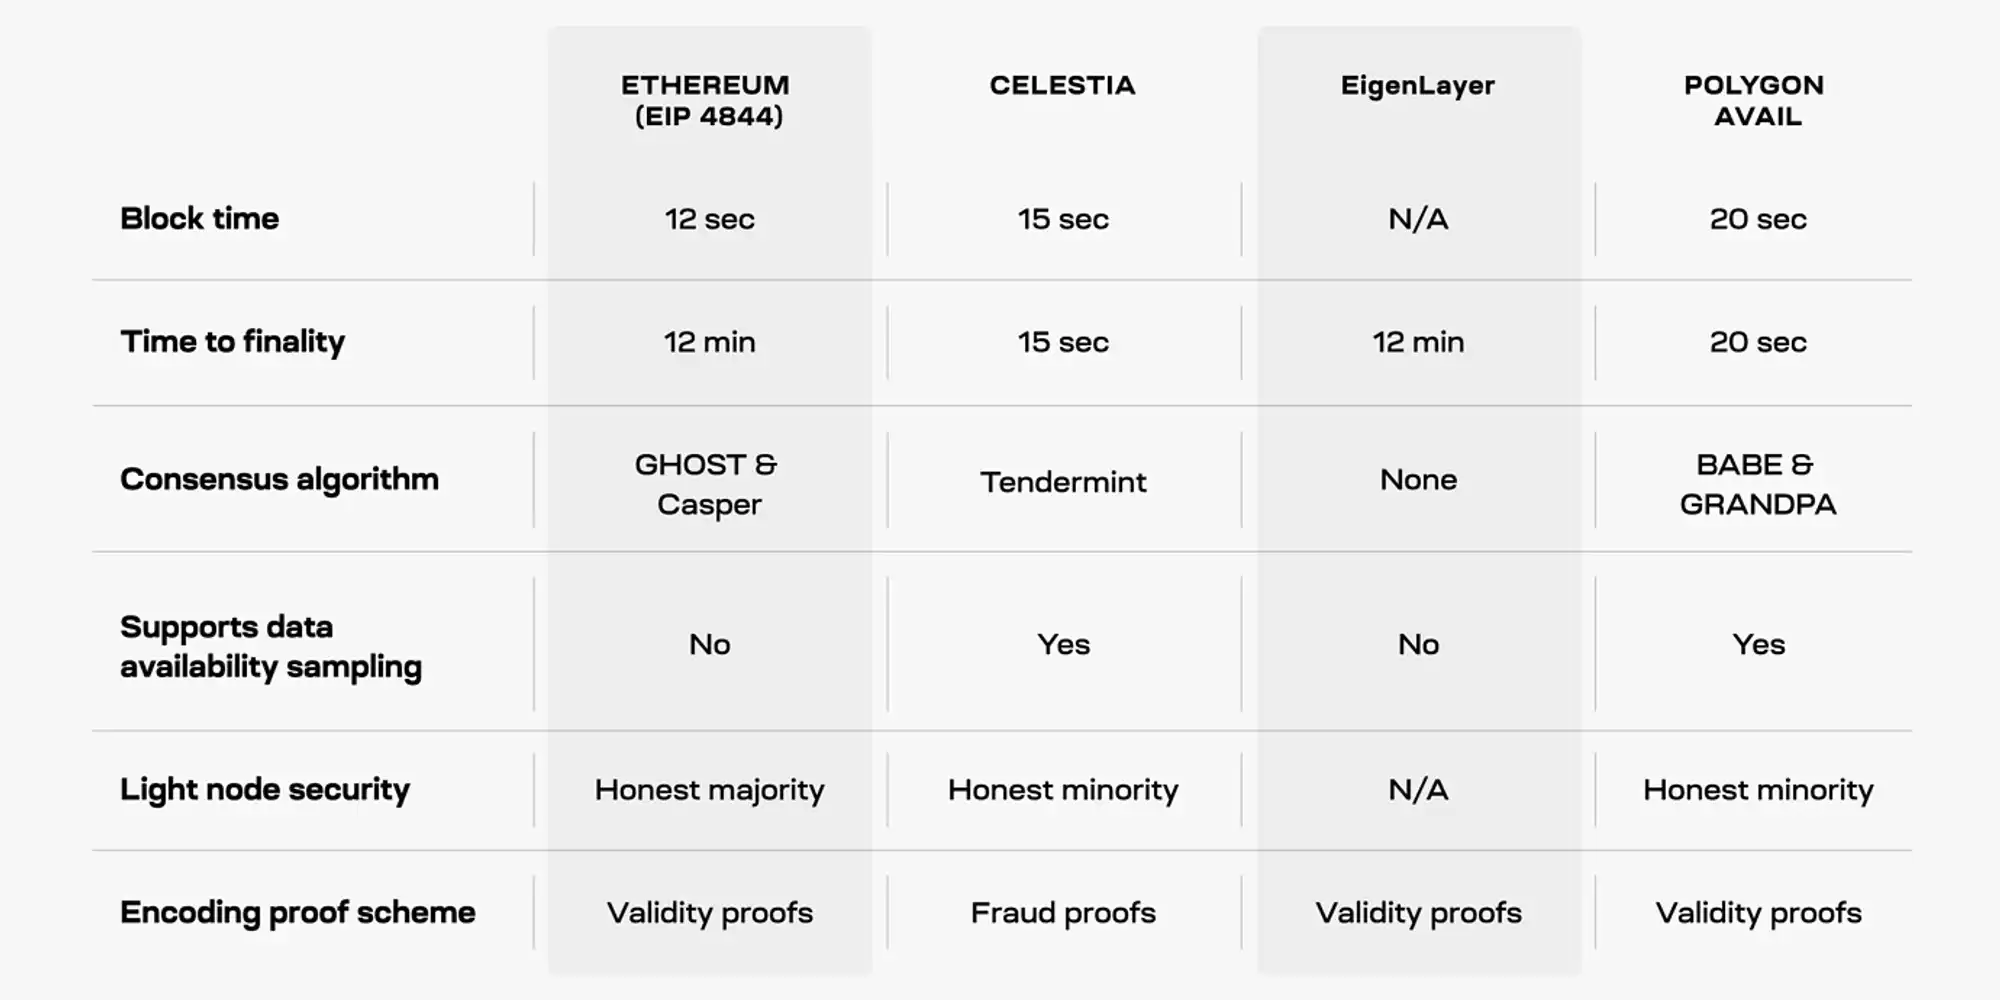Click the Block time row label

point(199,218)
